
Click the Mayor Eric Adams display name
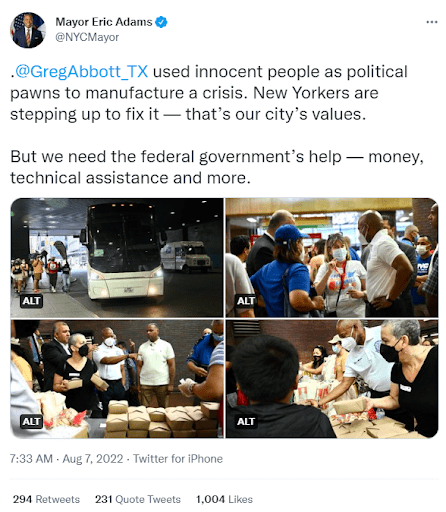point(104,22)
